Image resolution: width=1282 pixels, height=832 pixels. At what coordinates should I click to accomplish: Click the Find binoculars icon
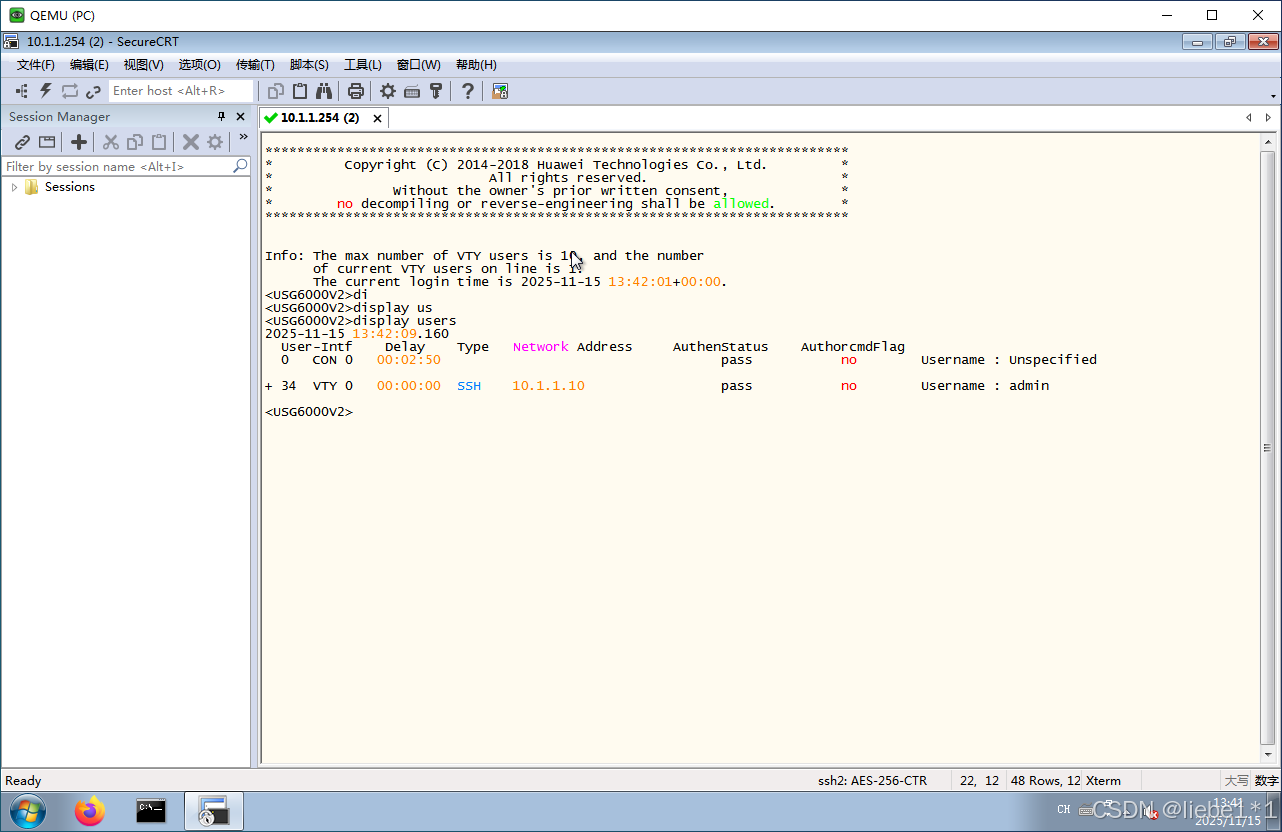[x=324, y=91]
